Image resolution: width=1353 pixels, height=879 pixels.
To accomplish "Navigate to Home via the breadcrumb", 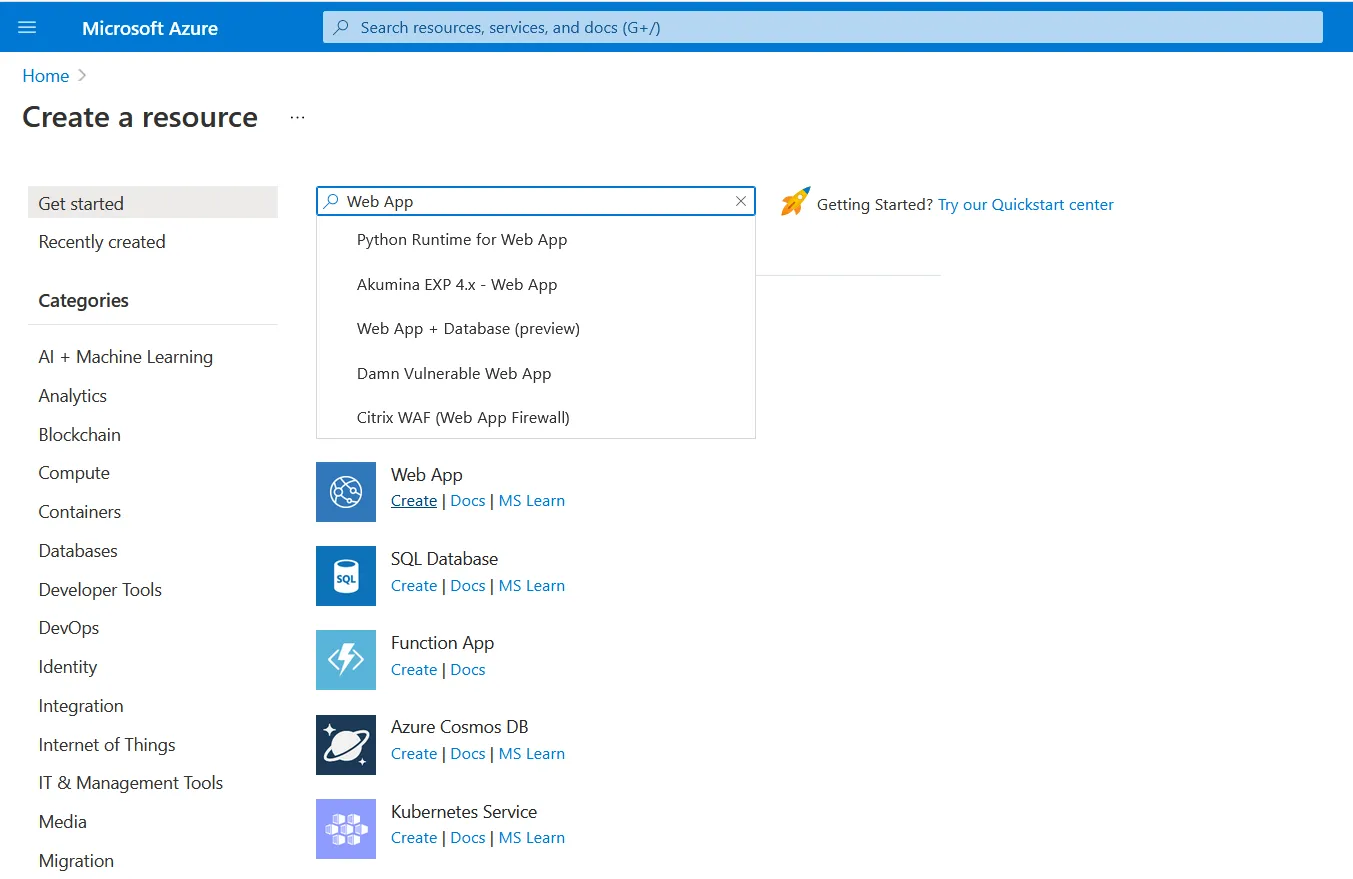I will pos(45,75).
